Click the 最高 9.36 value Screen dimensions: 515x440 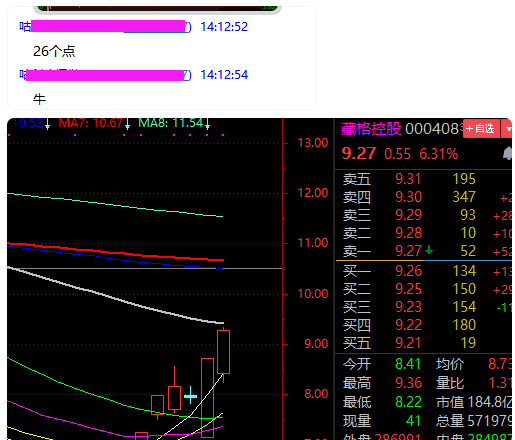pos(408,383)
